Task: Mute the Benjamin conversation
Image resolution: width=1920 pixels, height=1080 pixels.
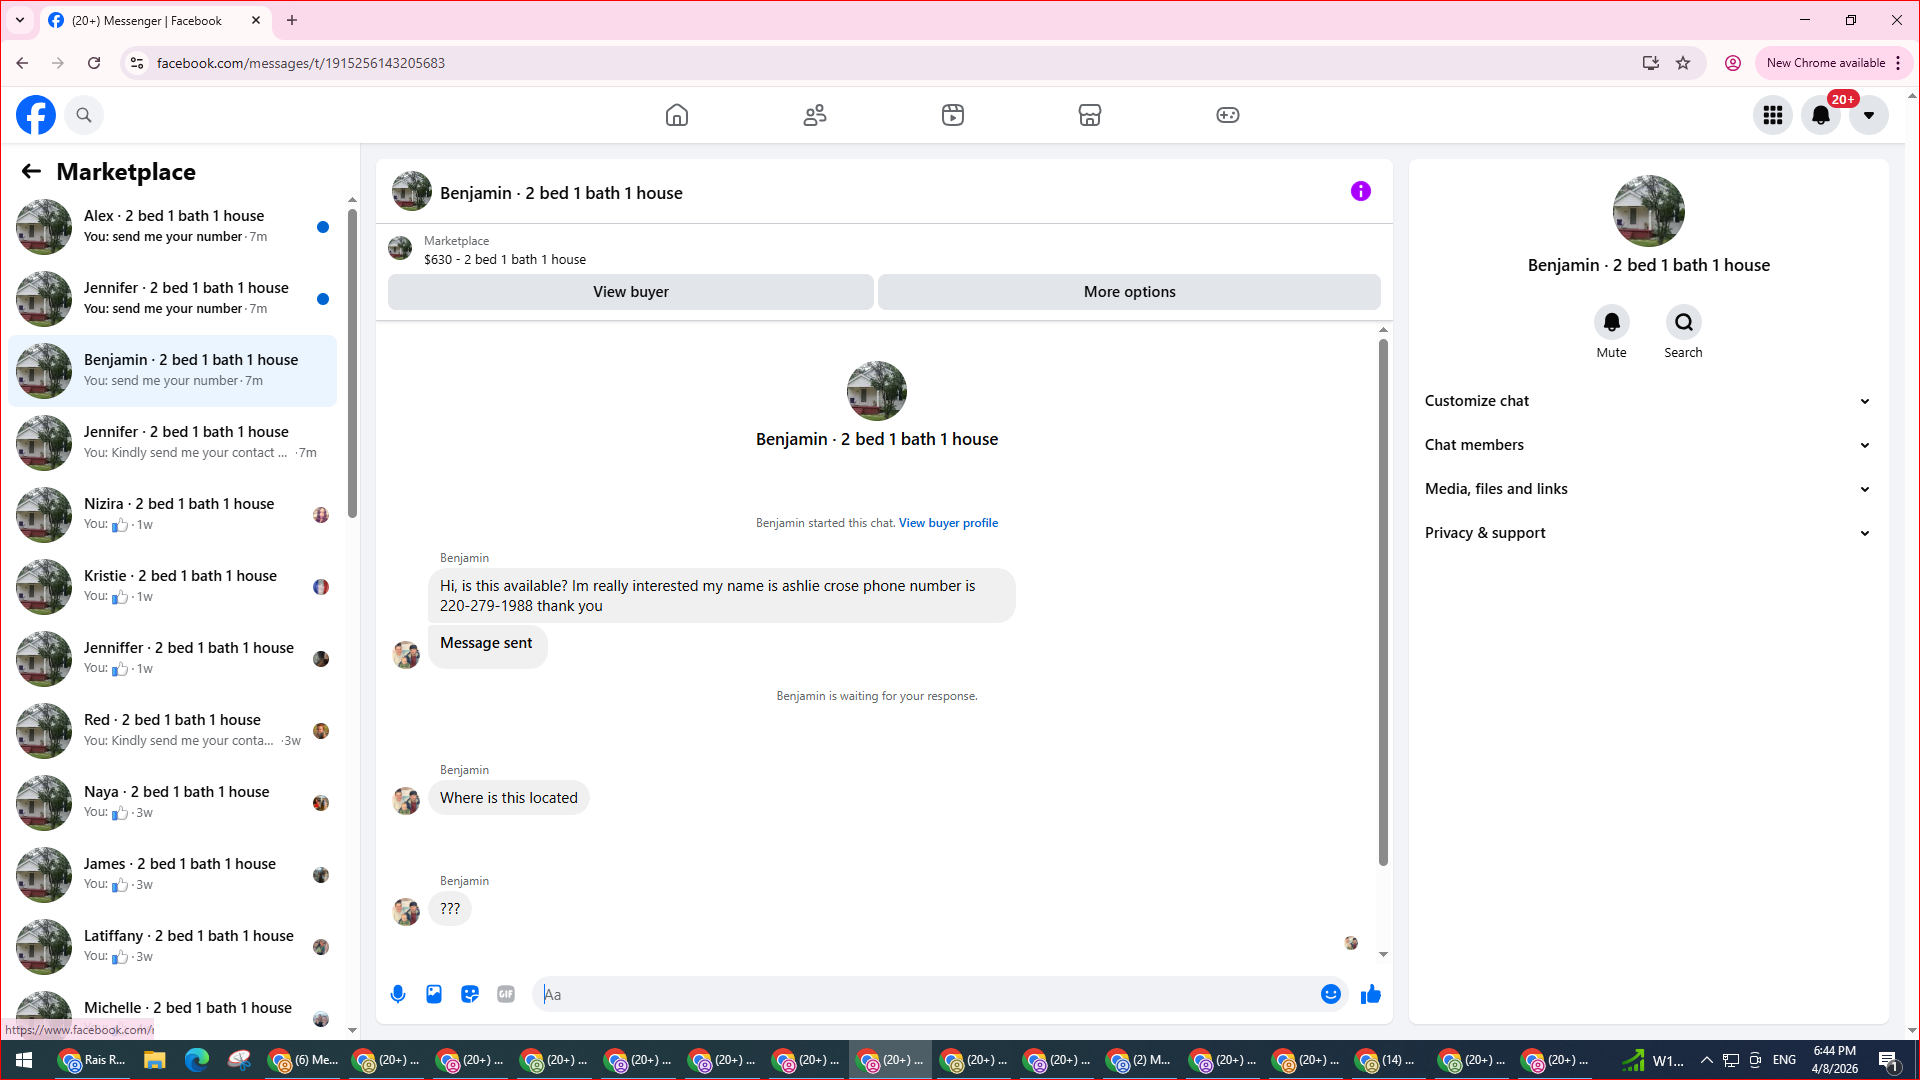Action: 1611,323
